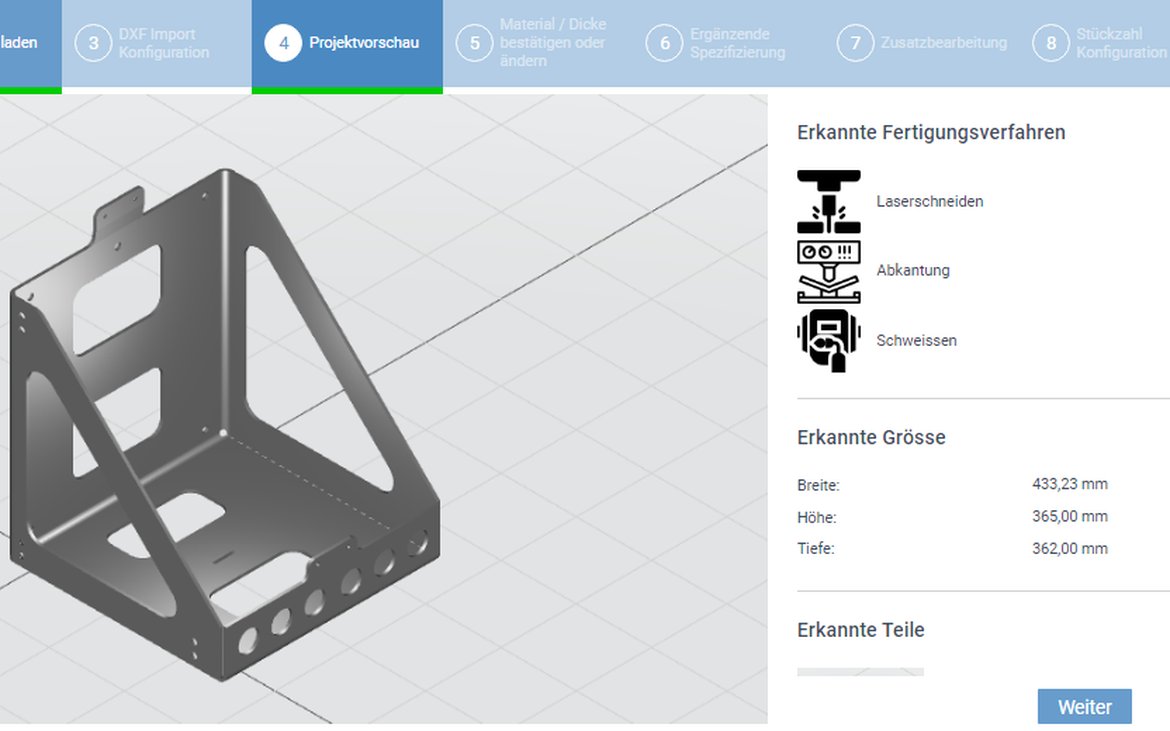1170x731 pixels.
Task: Click the step 6 number circle
Action: tap(665, 43)
